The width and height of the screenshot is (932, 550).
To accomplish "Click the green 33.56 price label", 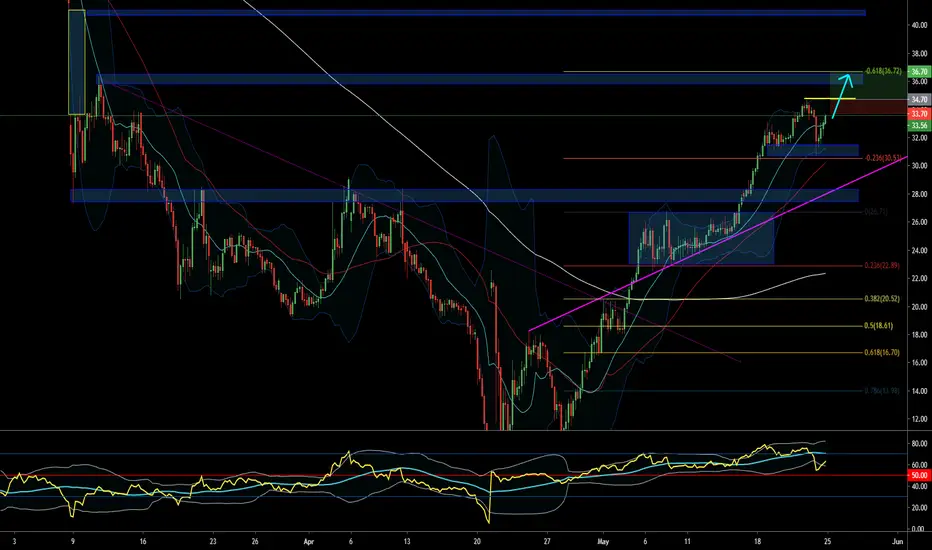I will coord(919,125).
